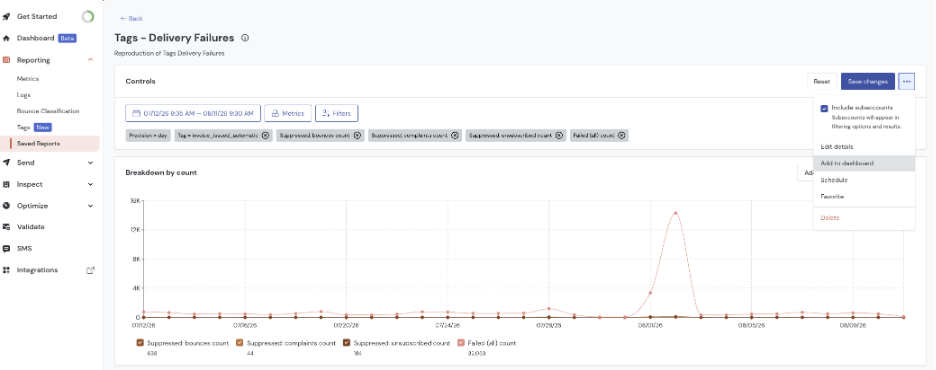Click the SMS sidebar icon
936x370 pixels.
7,249
